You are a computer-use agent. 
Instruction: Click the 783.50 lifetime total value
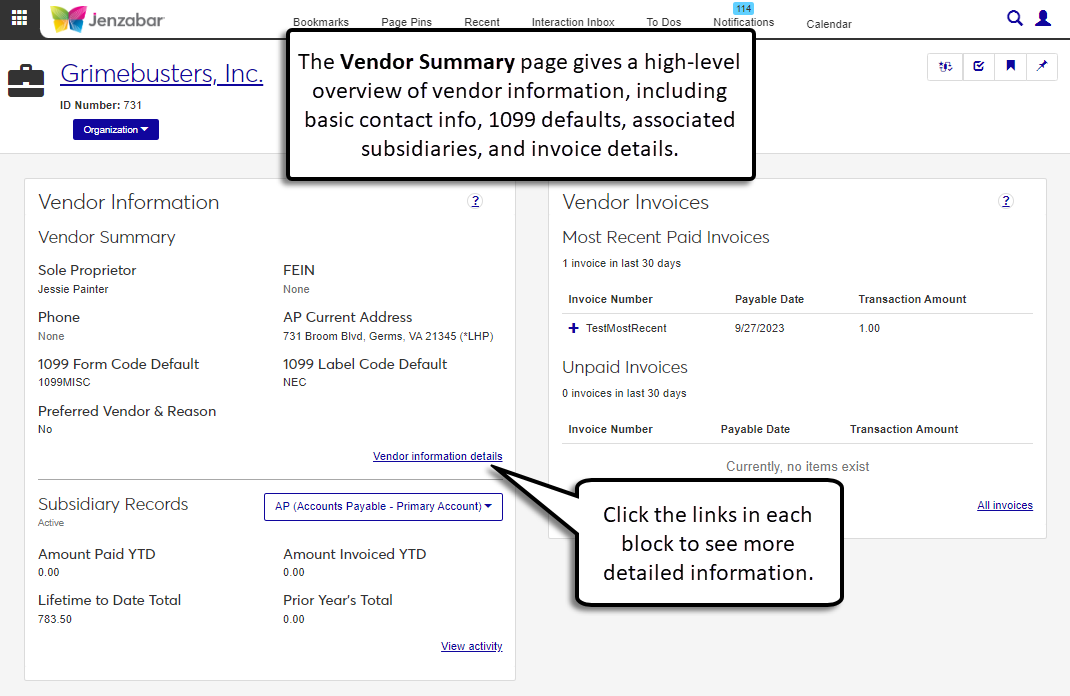click(x=55, y=620)
